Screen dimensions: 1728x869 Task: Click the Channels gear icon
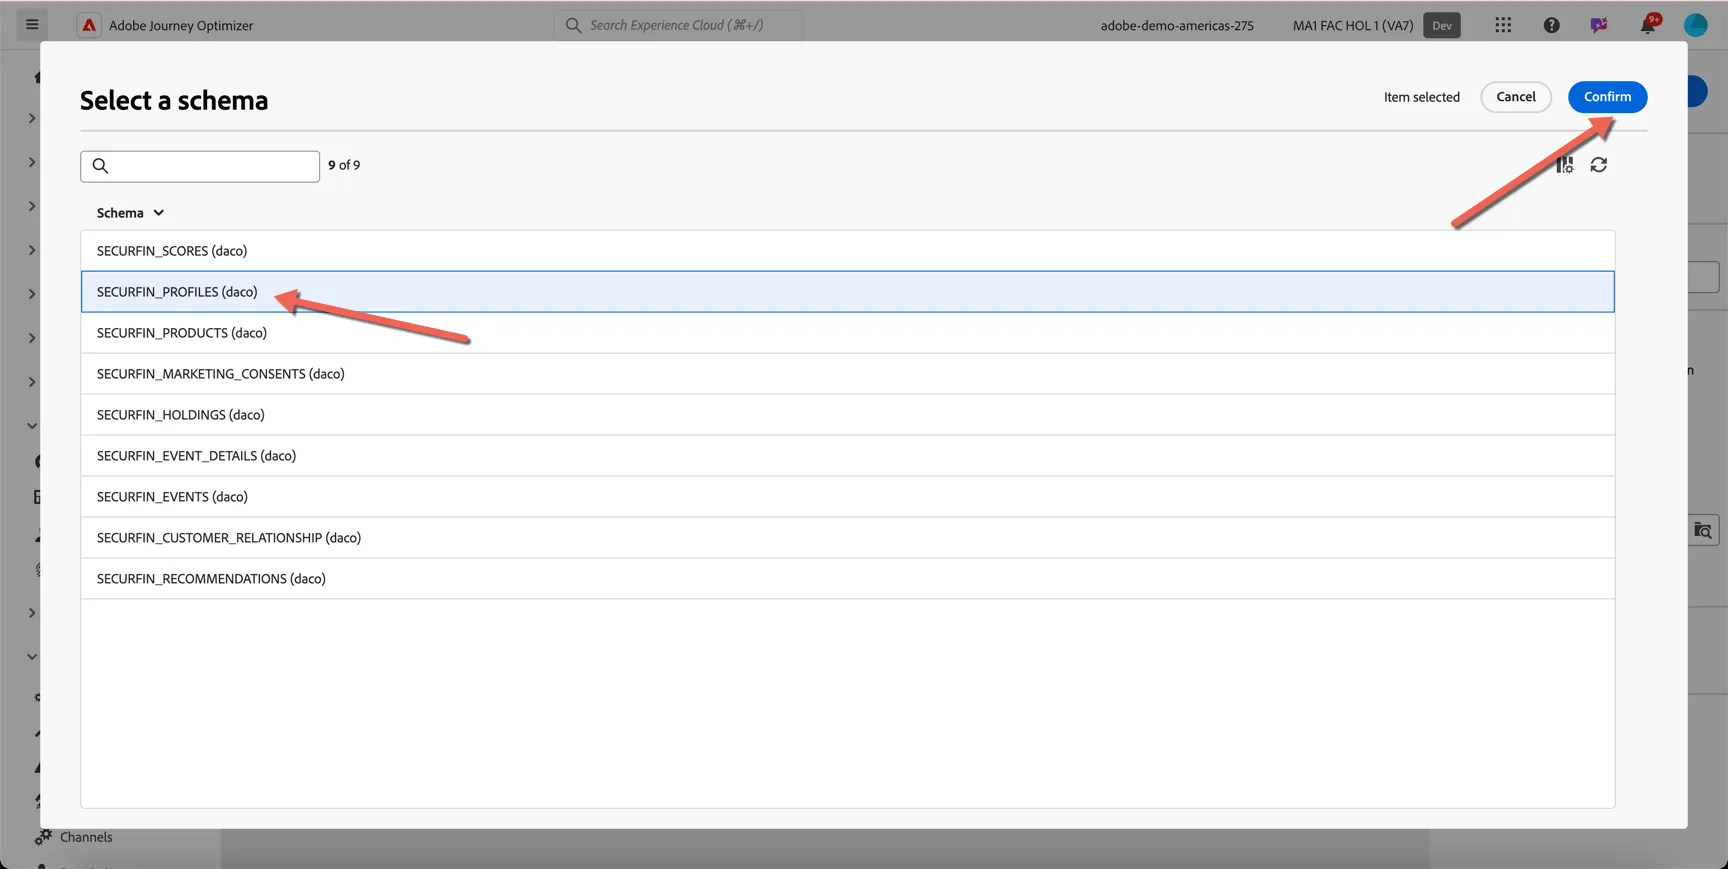pos(43,837)
